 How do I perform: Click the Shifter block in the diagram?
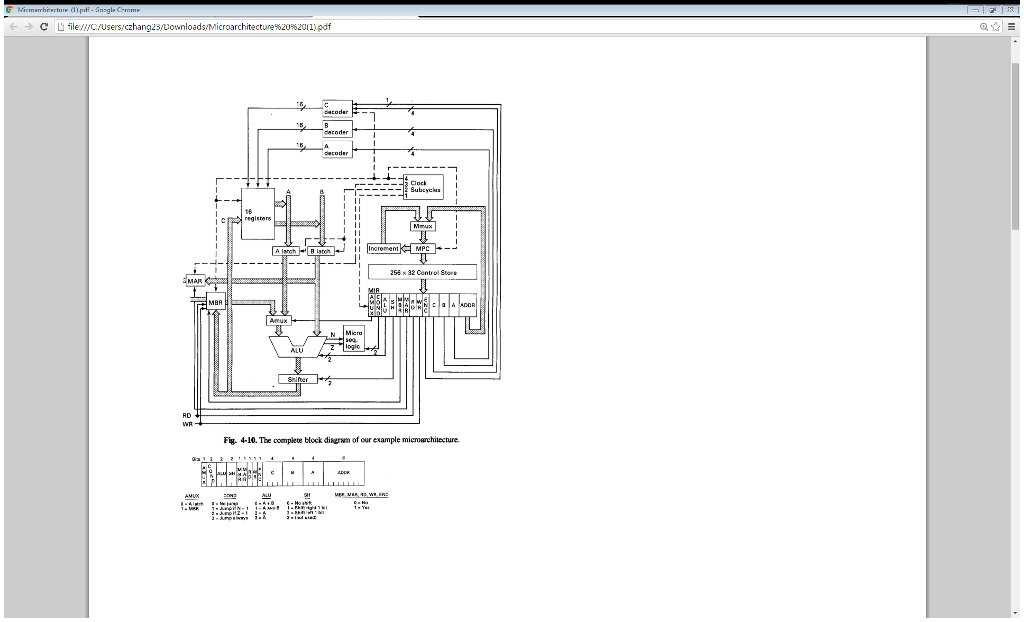click(x=297, y=379)
